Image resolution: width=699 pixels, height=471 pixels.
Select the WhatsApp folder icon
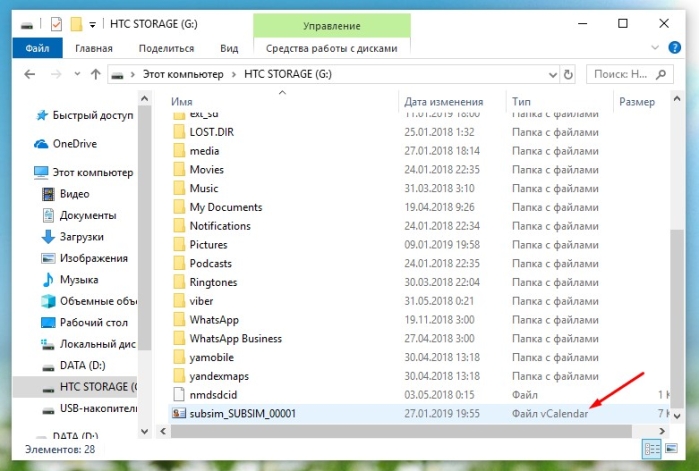pos(179,319)
